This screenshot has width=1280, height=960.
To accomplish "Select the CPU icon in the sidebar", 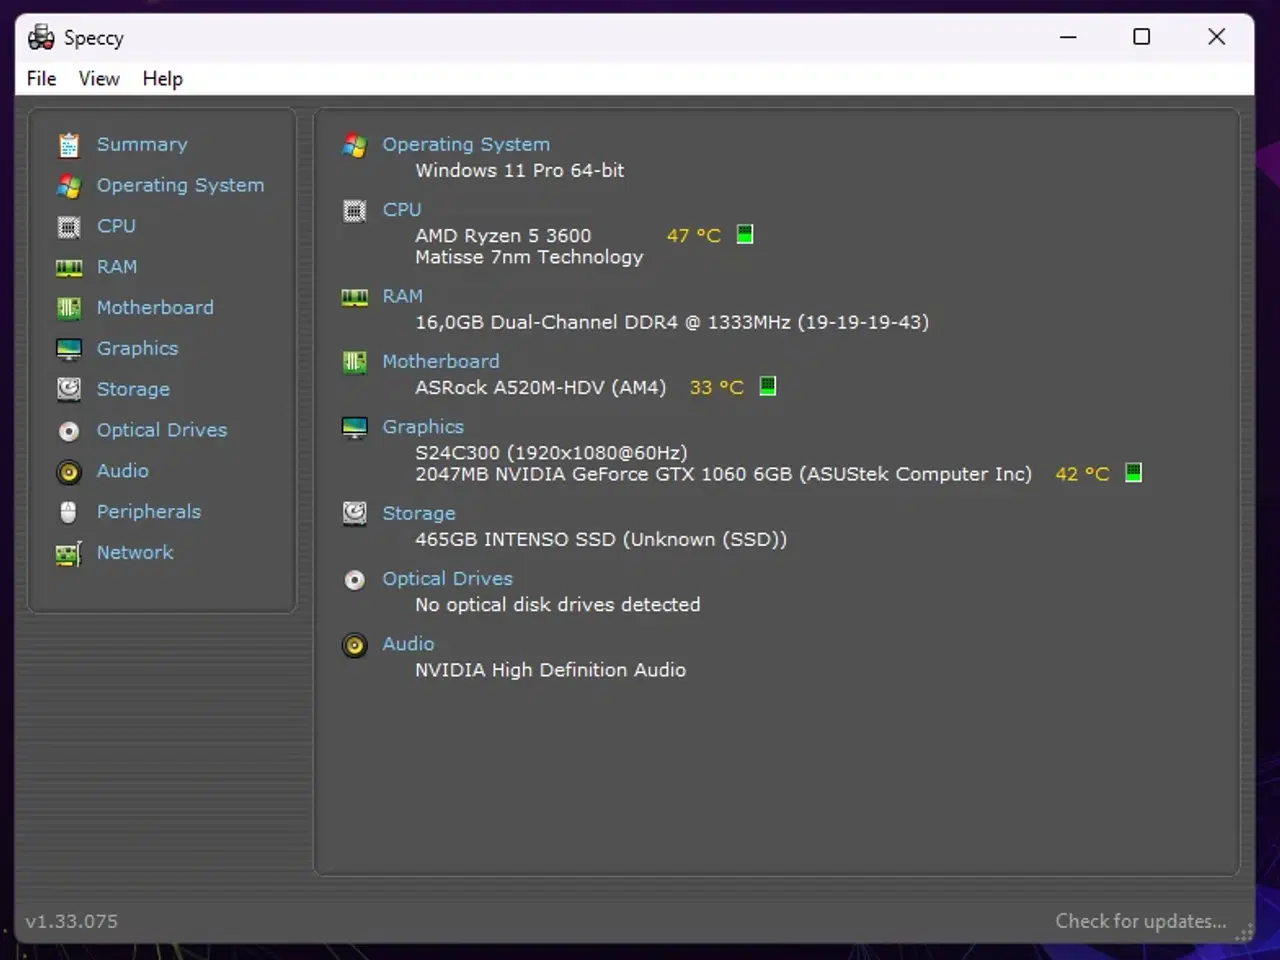I will pos(68,226).
